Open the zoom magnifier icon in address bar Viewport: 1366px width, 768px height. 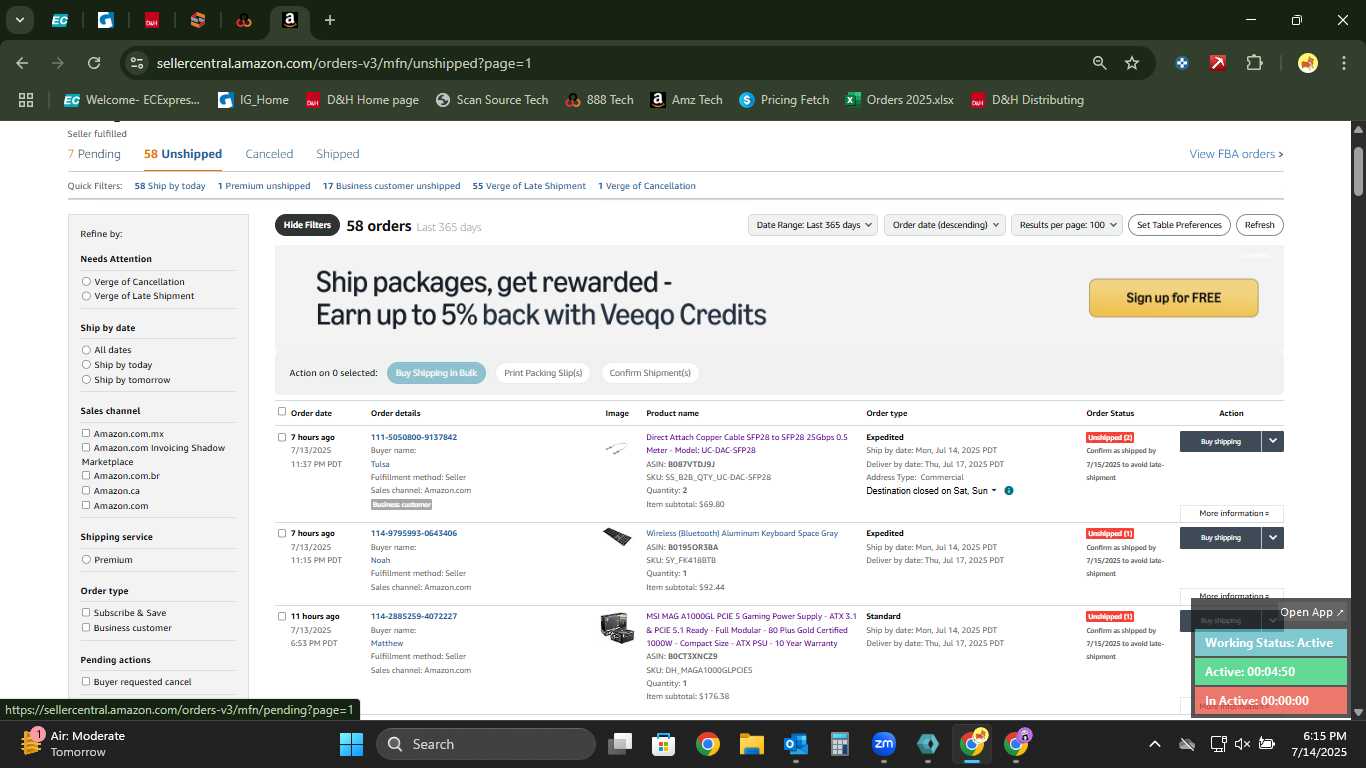click(x=1100, y=63)
